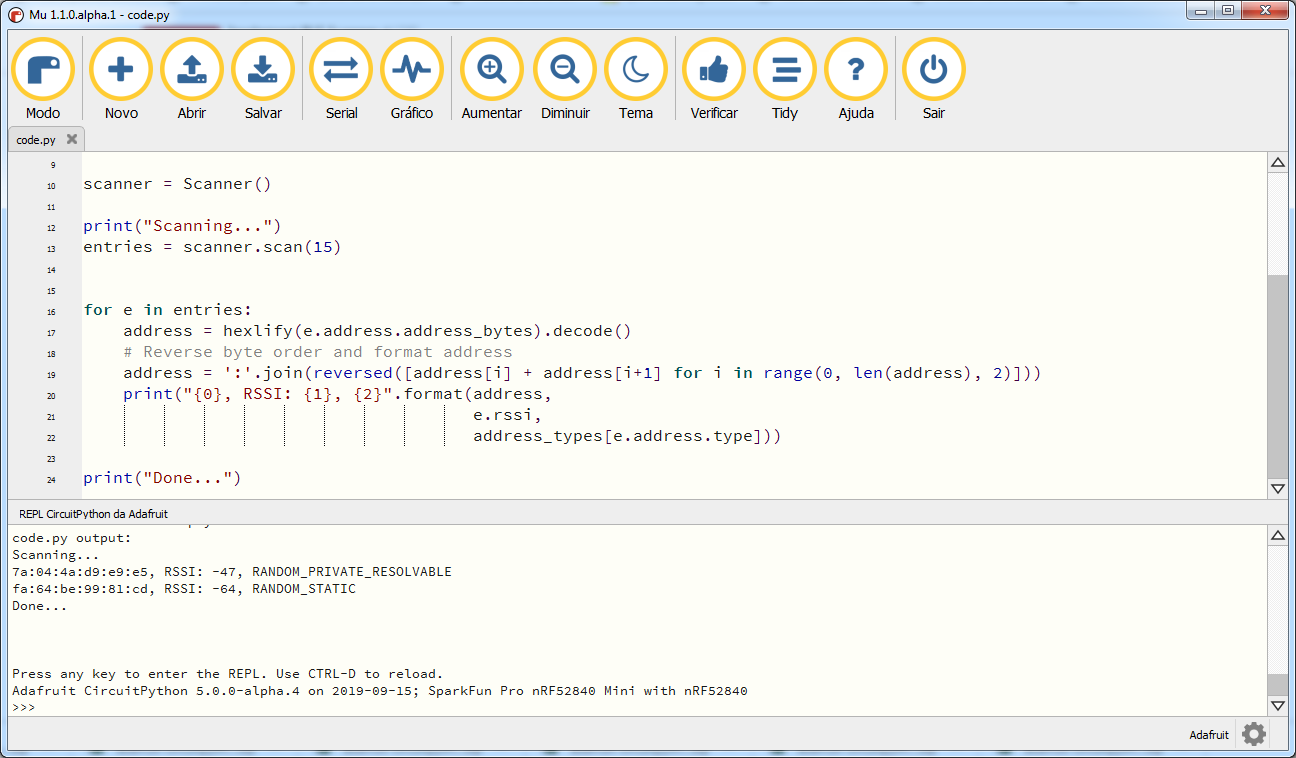Image resolution: width=1296 pixels, height=758 pixels.
Task: Open the Modo mode selector
Action: pos(43,68)
